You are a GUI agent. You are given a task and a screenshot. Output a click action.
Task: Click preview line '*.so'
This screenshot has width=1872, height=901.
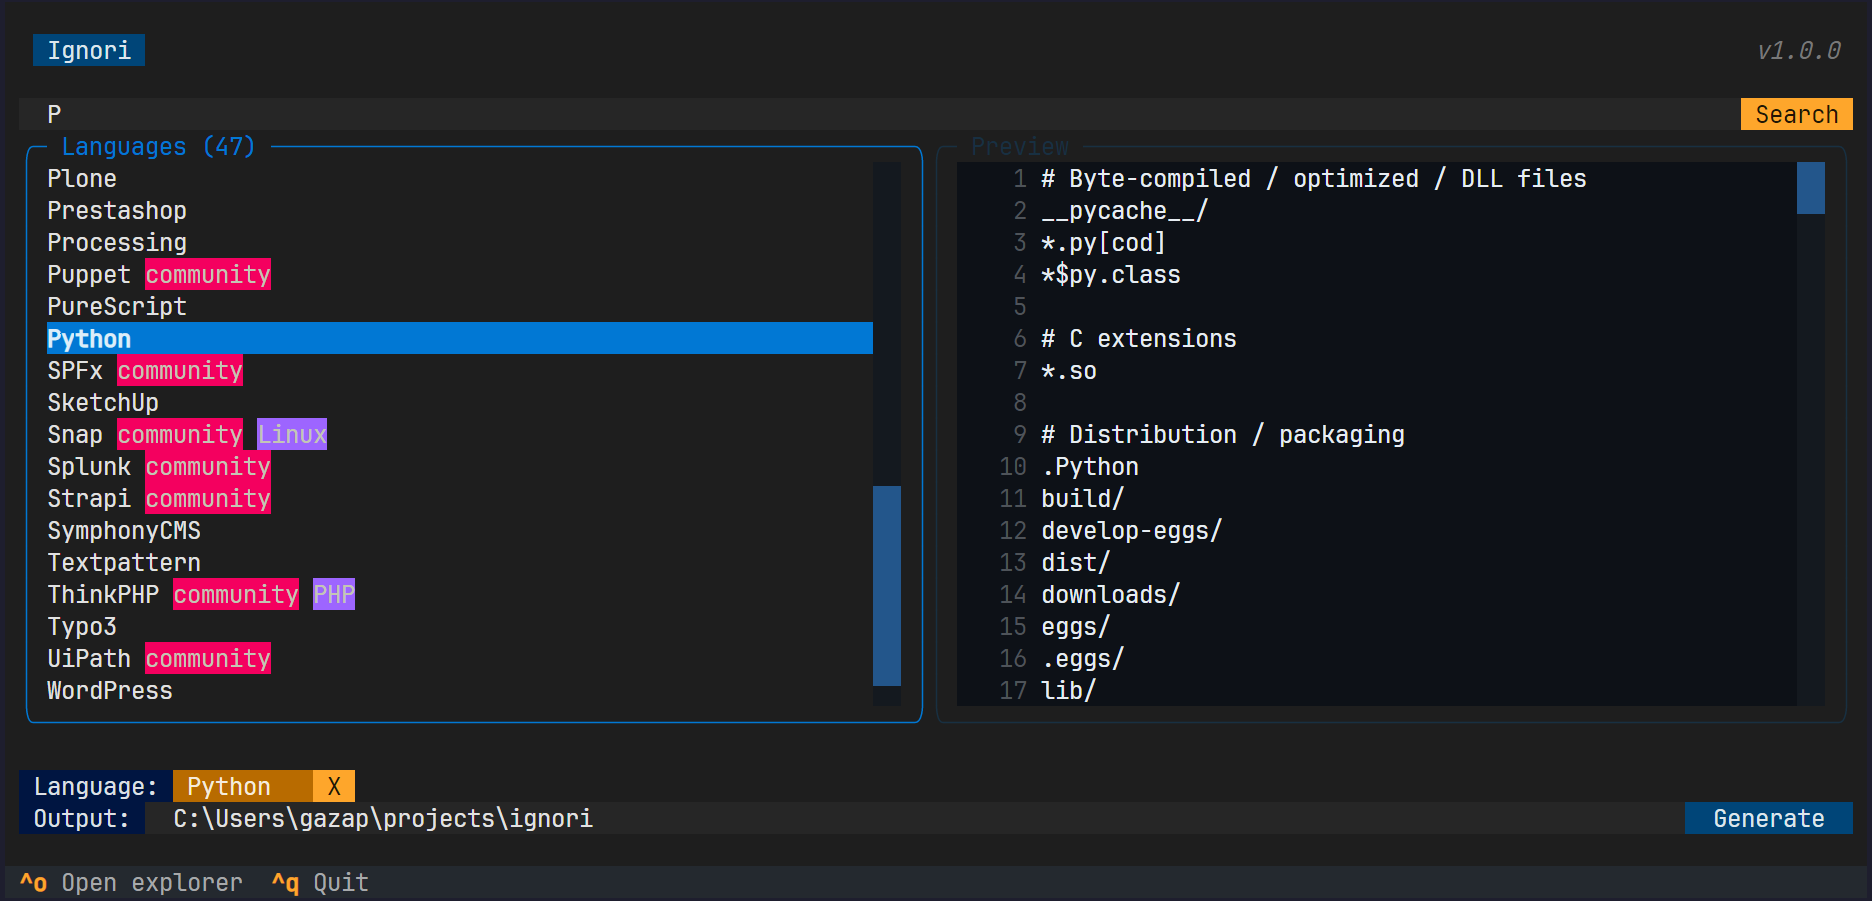click(1068, 370)
